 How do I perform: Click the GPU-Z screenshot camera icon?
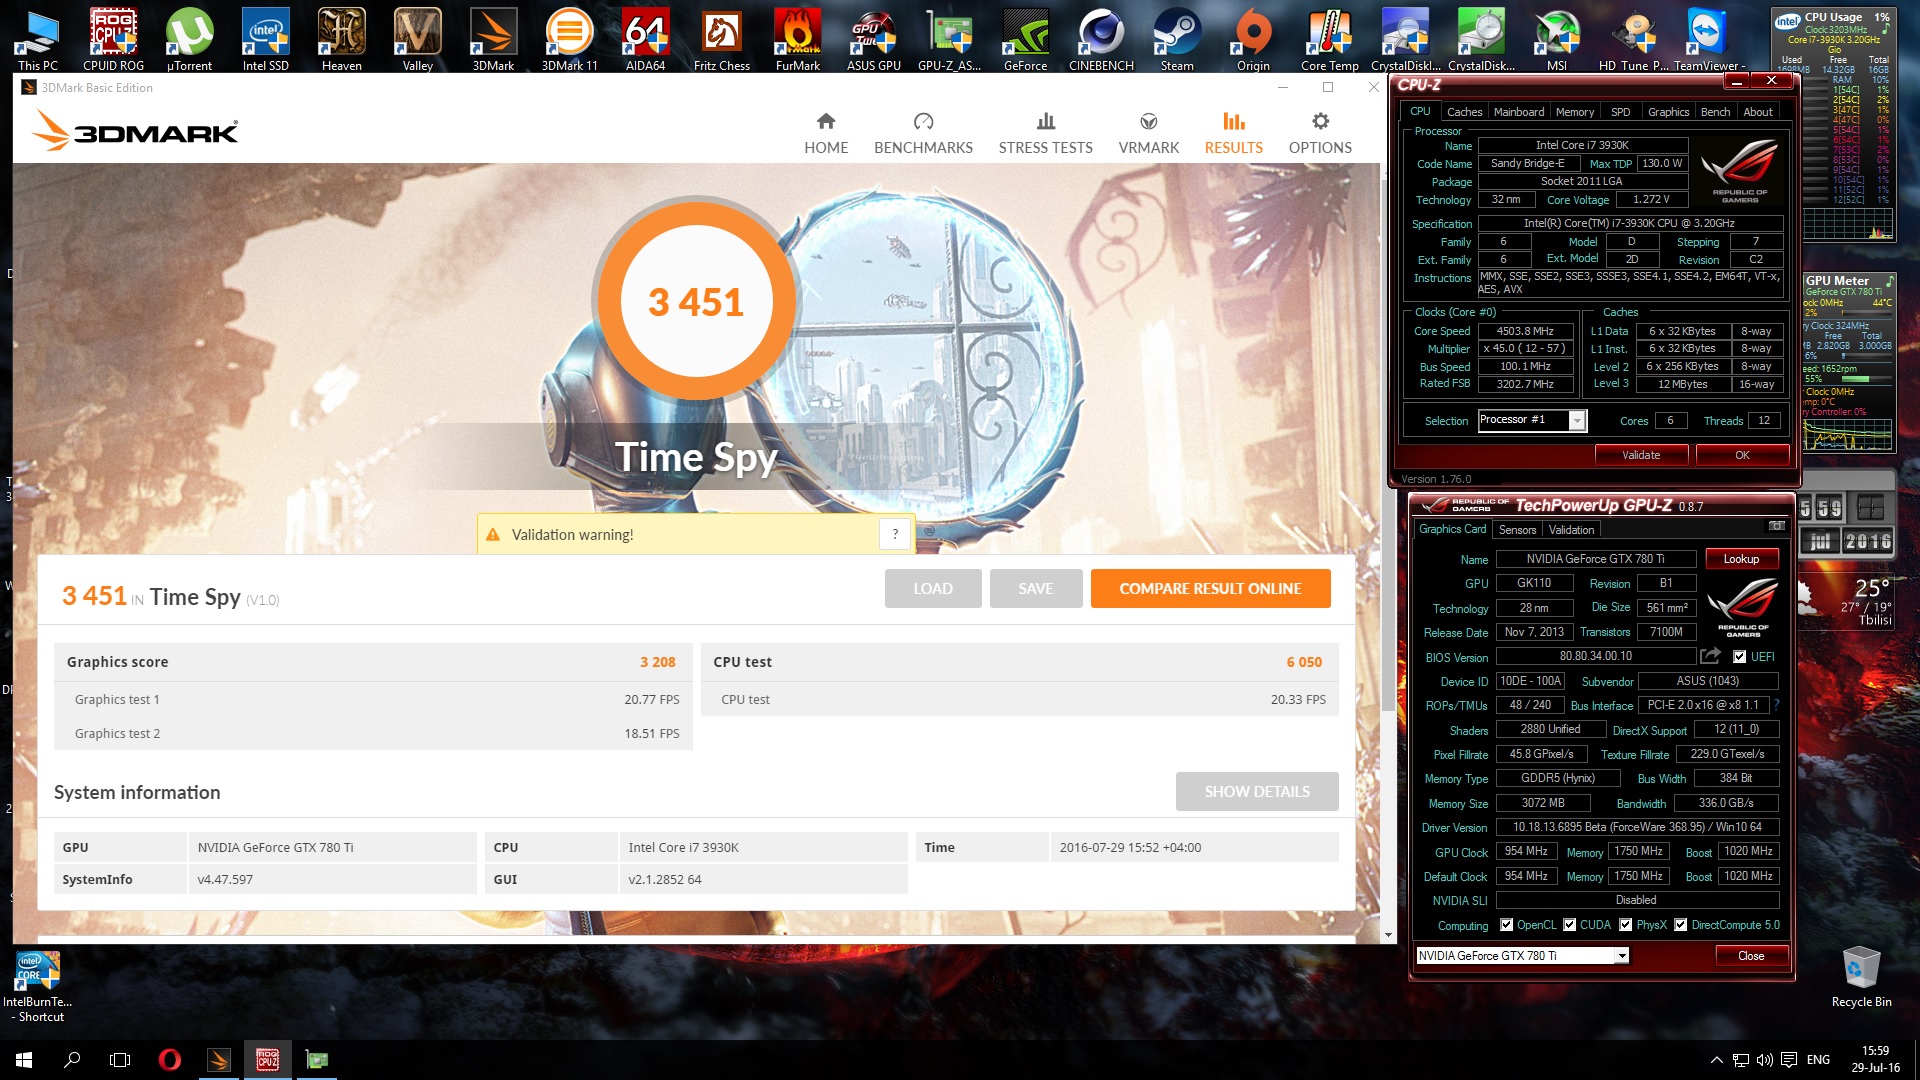[1776, 526]
